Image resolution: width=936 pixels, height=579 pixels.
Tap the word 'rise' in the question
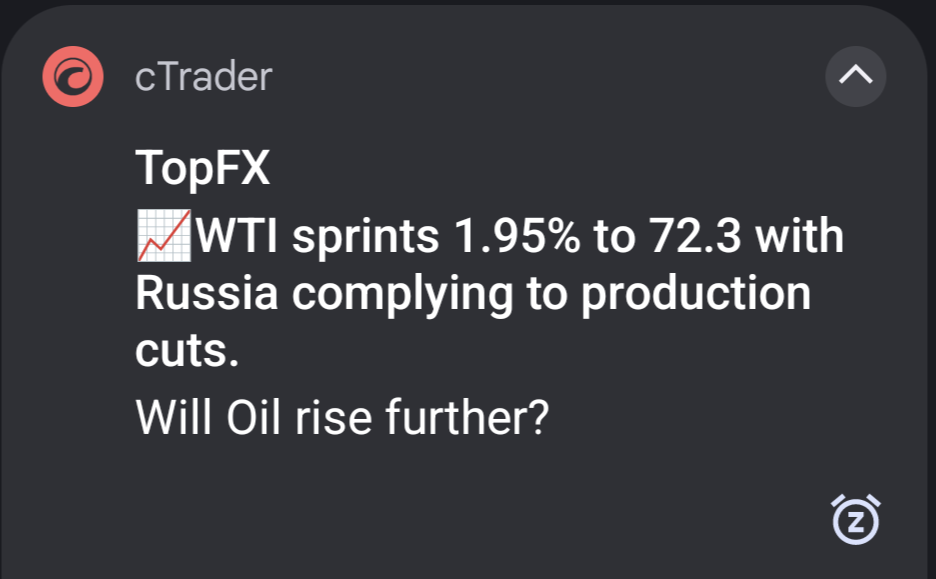(333, 417)
